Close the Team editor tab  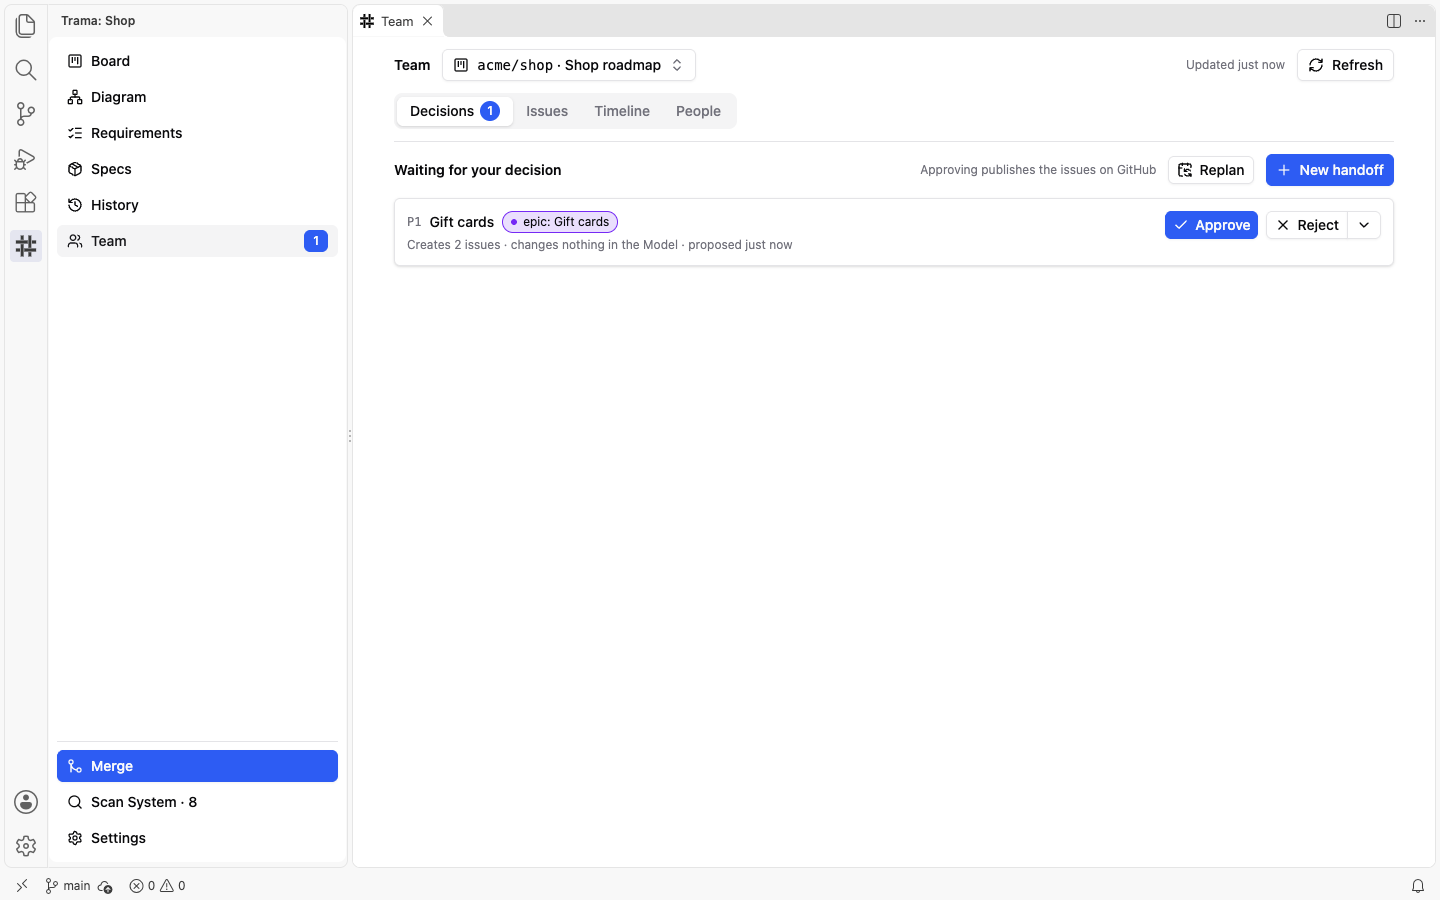427,21
